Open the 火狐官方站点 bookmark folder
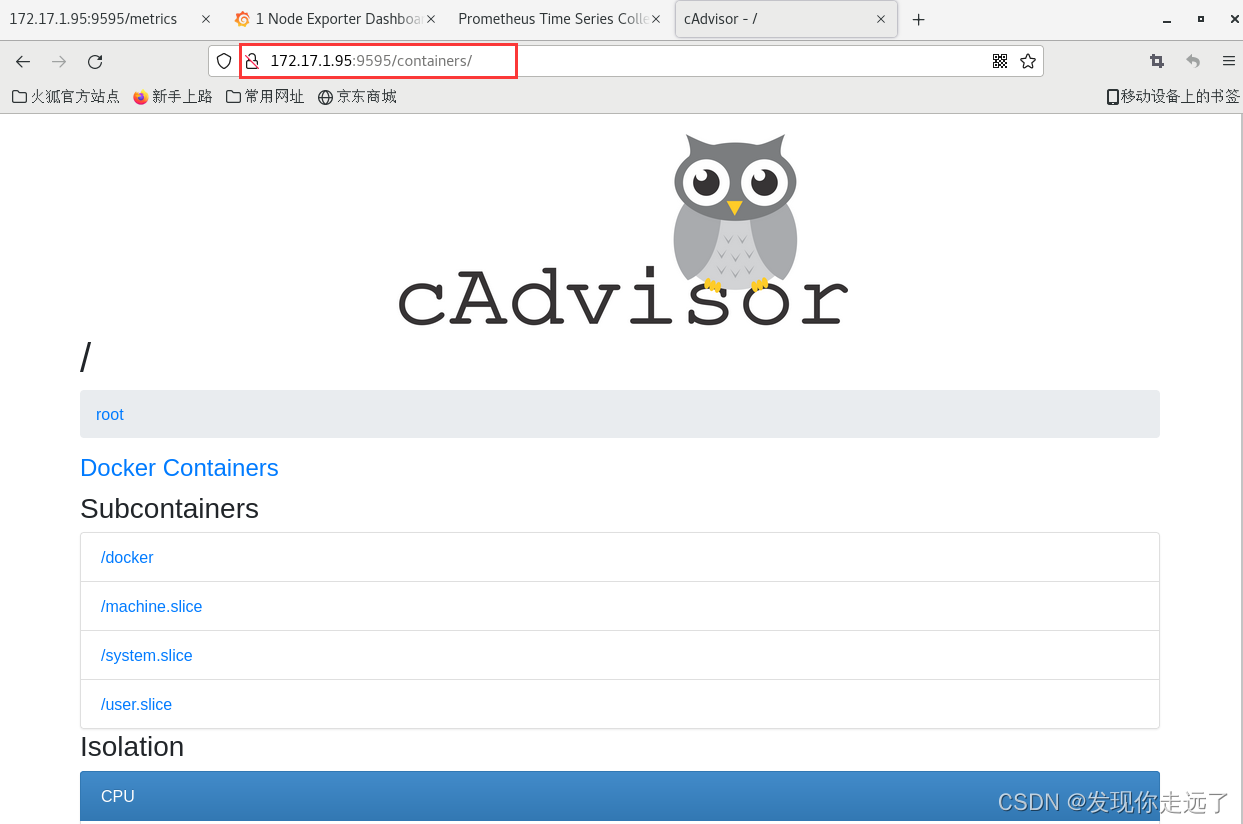This screenshot has width=1243, height=824. 66,97
